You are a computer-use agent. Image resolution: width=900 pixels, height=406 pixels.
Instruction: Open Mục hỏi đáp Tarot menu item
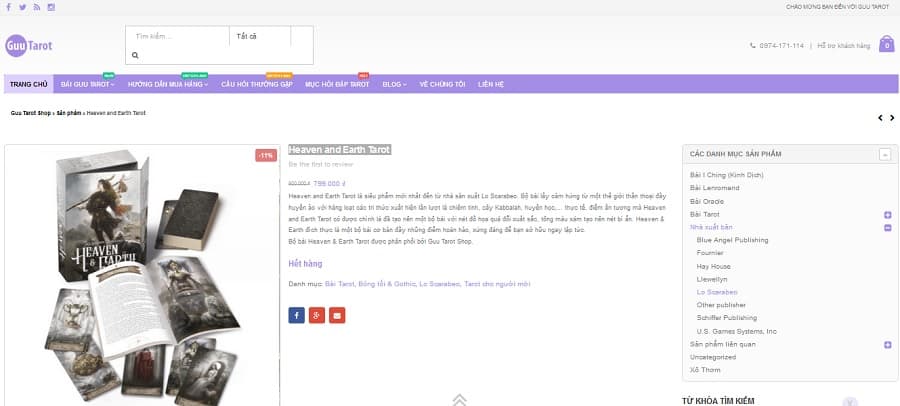point(337,84)
